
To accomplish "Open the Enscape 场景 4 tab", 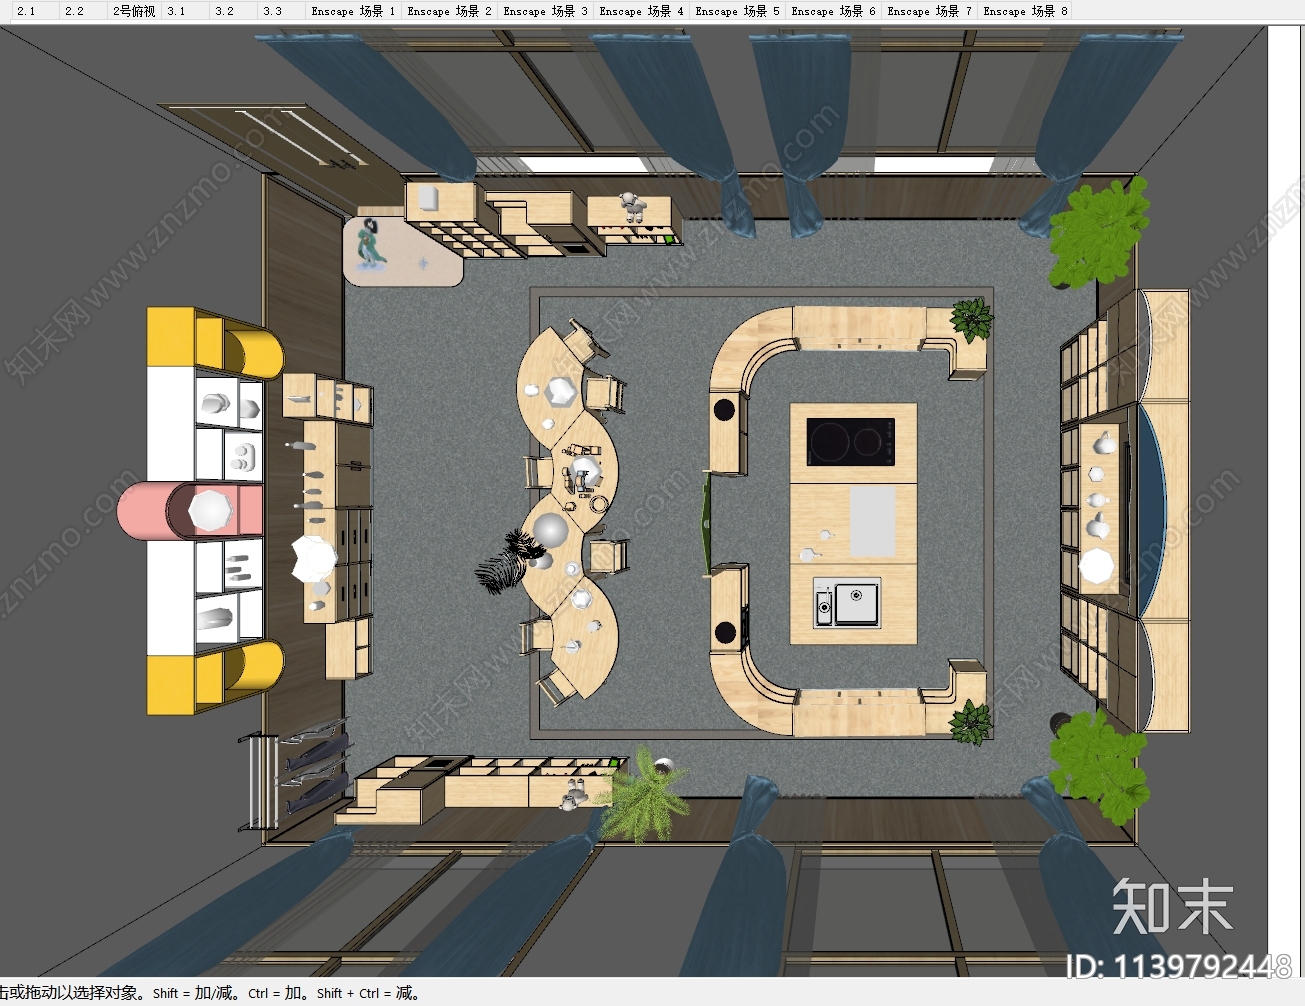I will pyautogui.click(x=641, y=11).
